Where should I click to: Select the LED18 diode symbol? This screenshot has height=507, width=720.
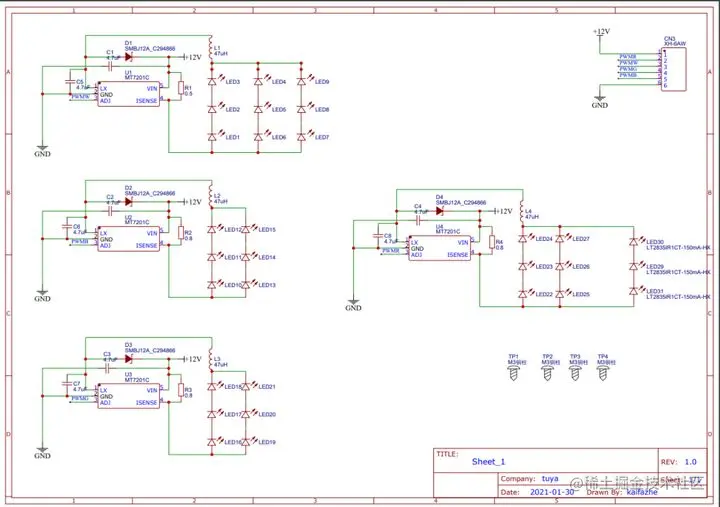click(212, 387)
